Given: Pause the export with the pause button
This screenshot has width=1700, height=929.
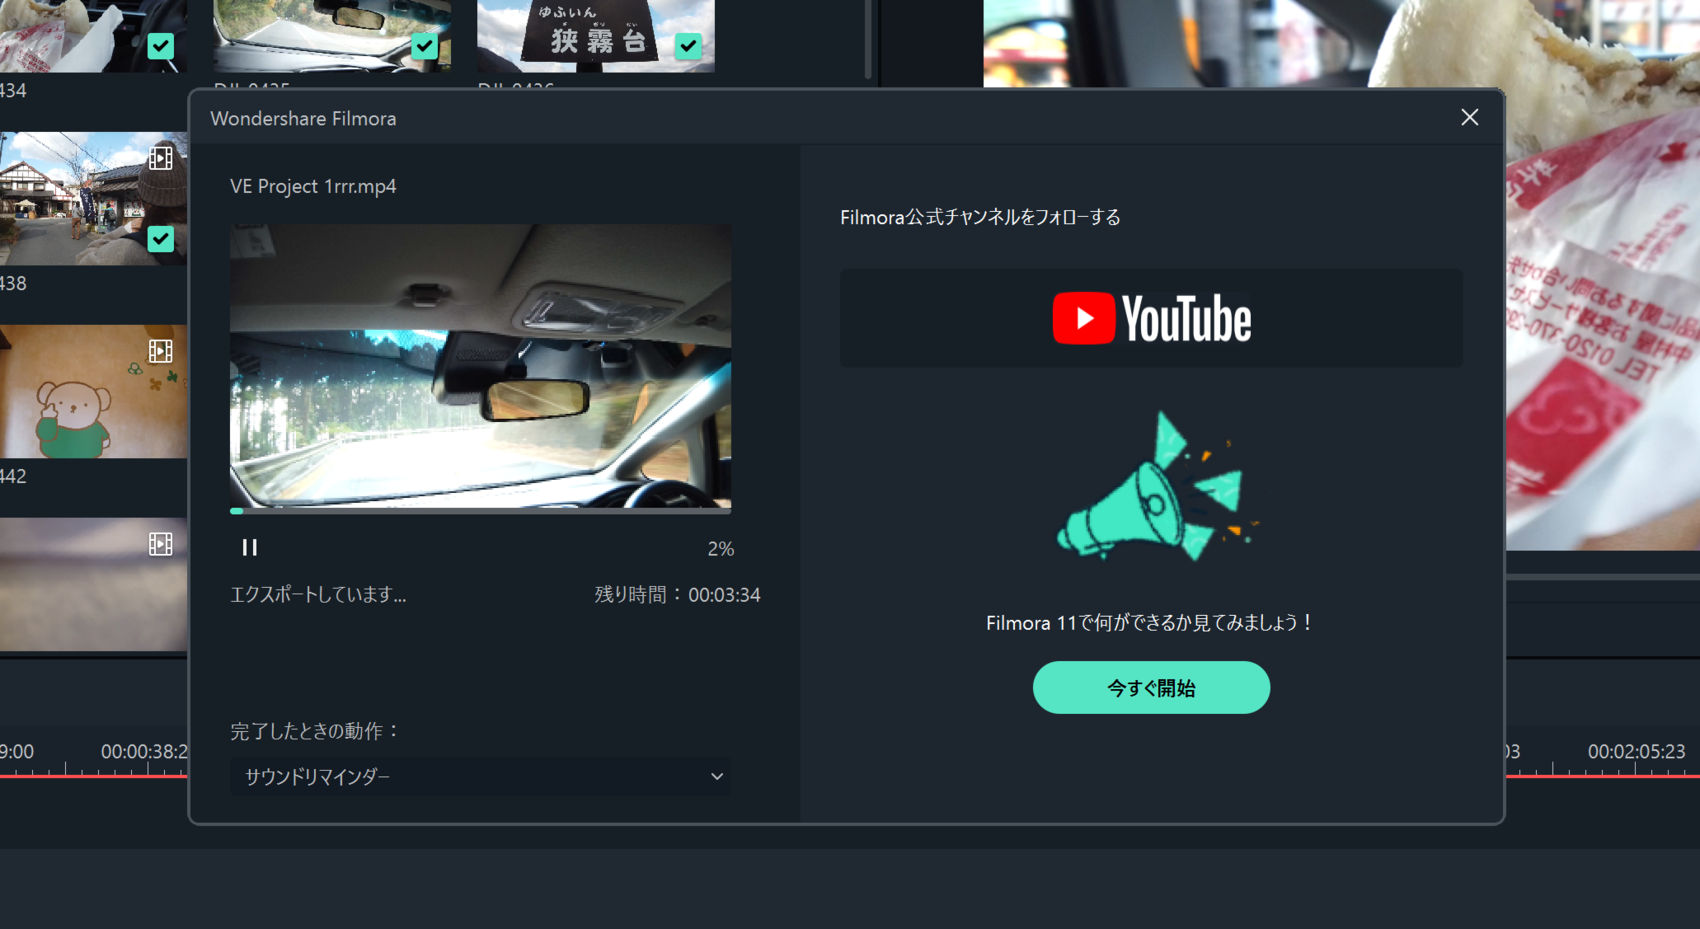Looking at the screenshot, I should tap(249, 547).
